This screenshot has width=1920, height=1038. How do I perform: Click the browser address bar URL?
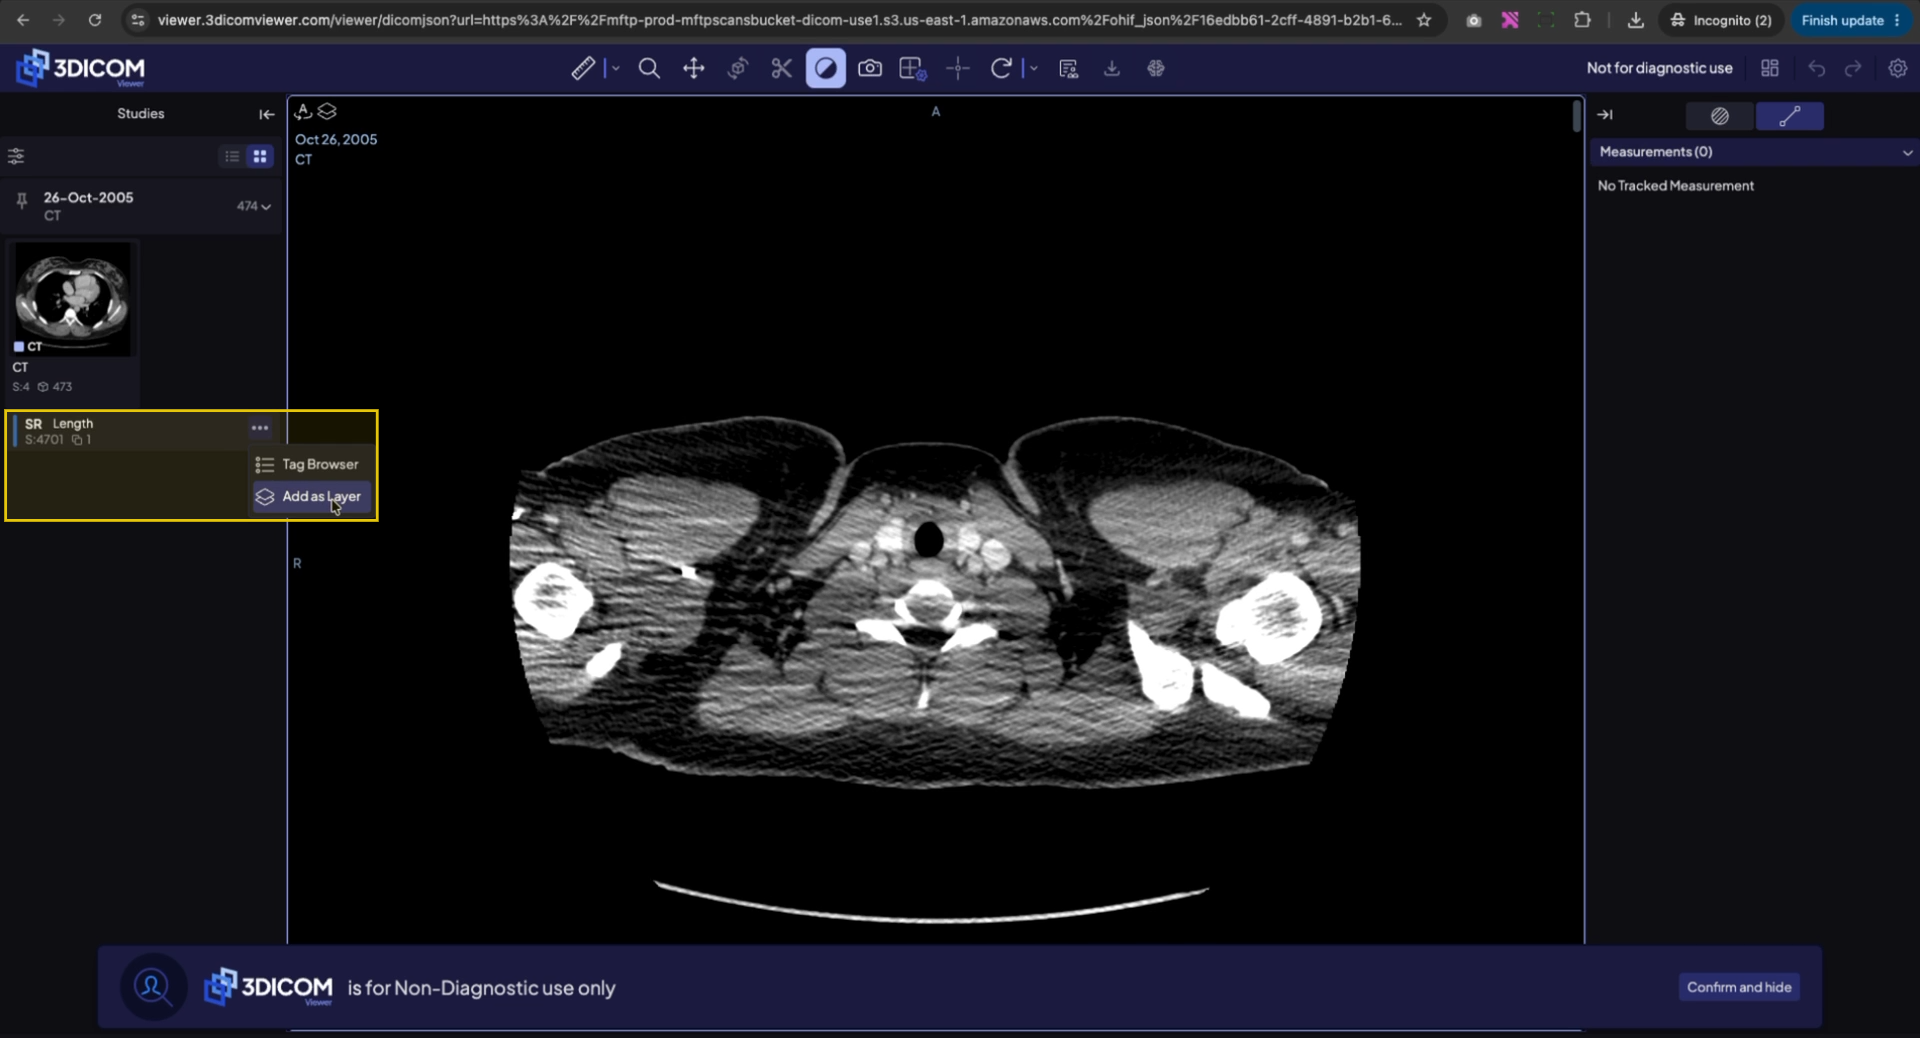(x=779, y=20)
